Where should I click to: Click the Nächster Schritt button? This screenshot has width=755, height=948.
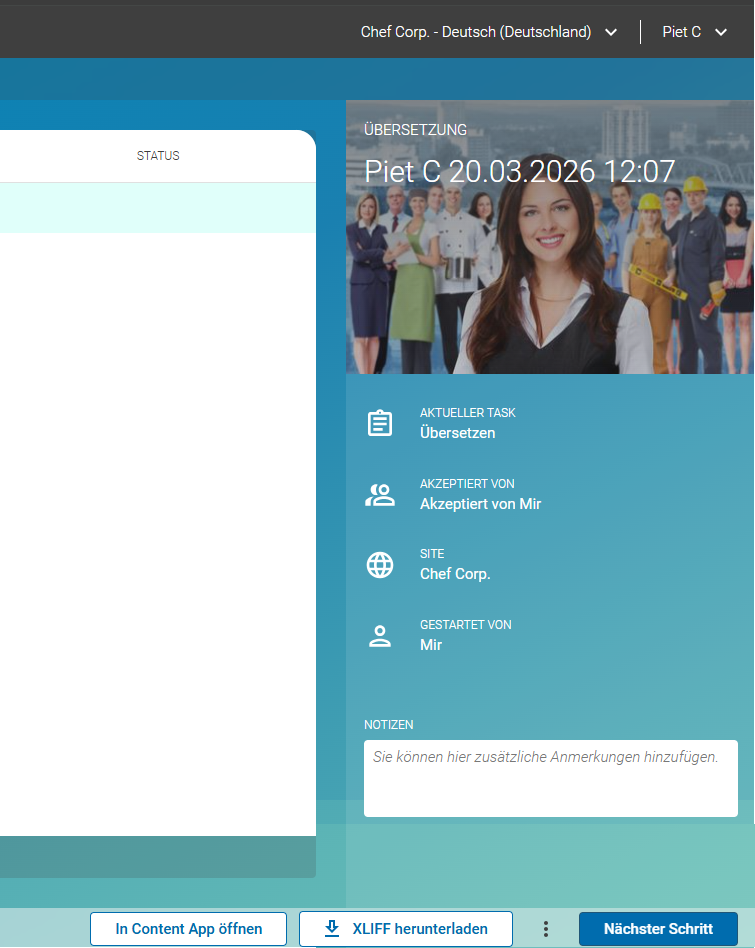[x=658, y=929]
